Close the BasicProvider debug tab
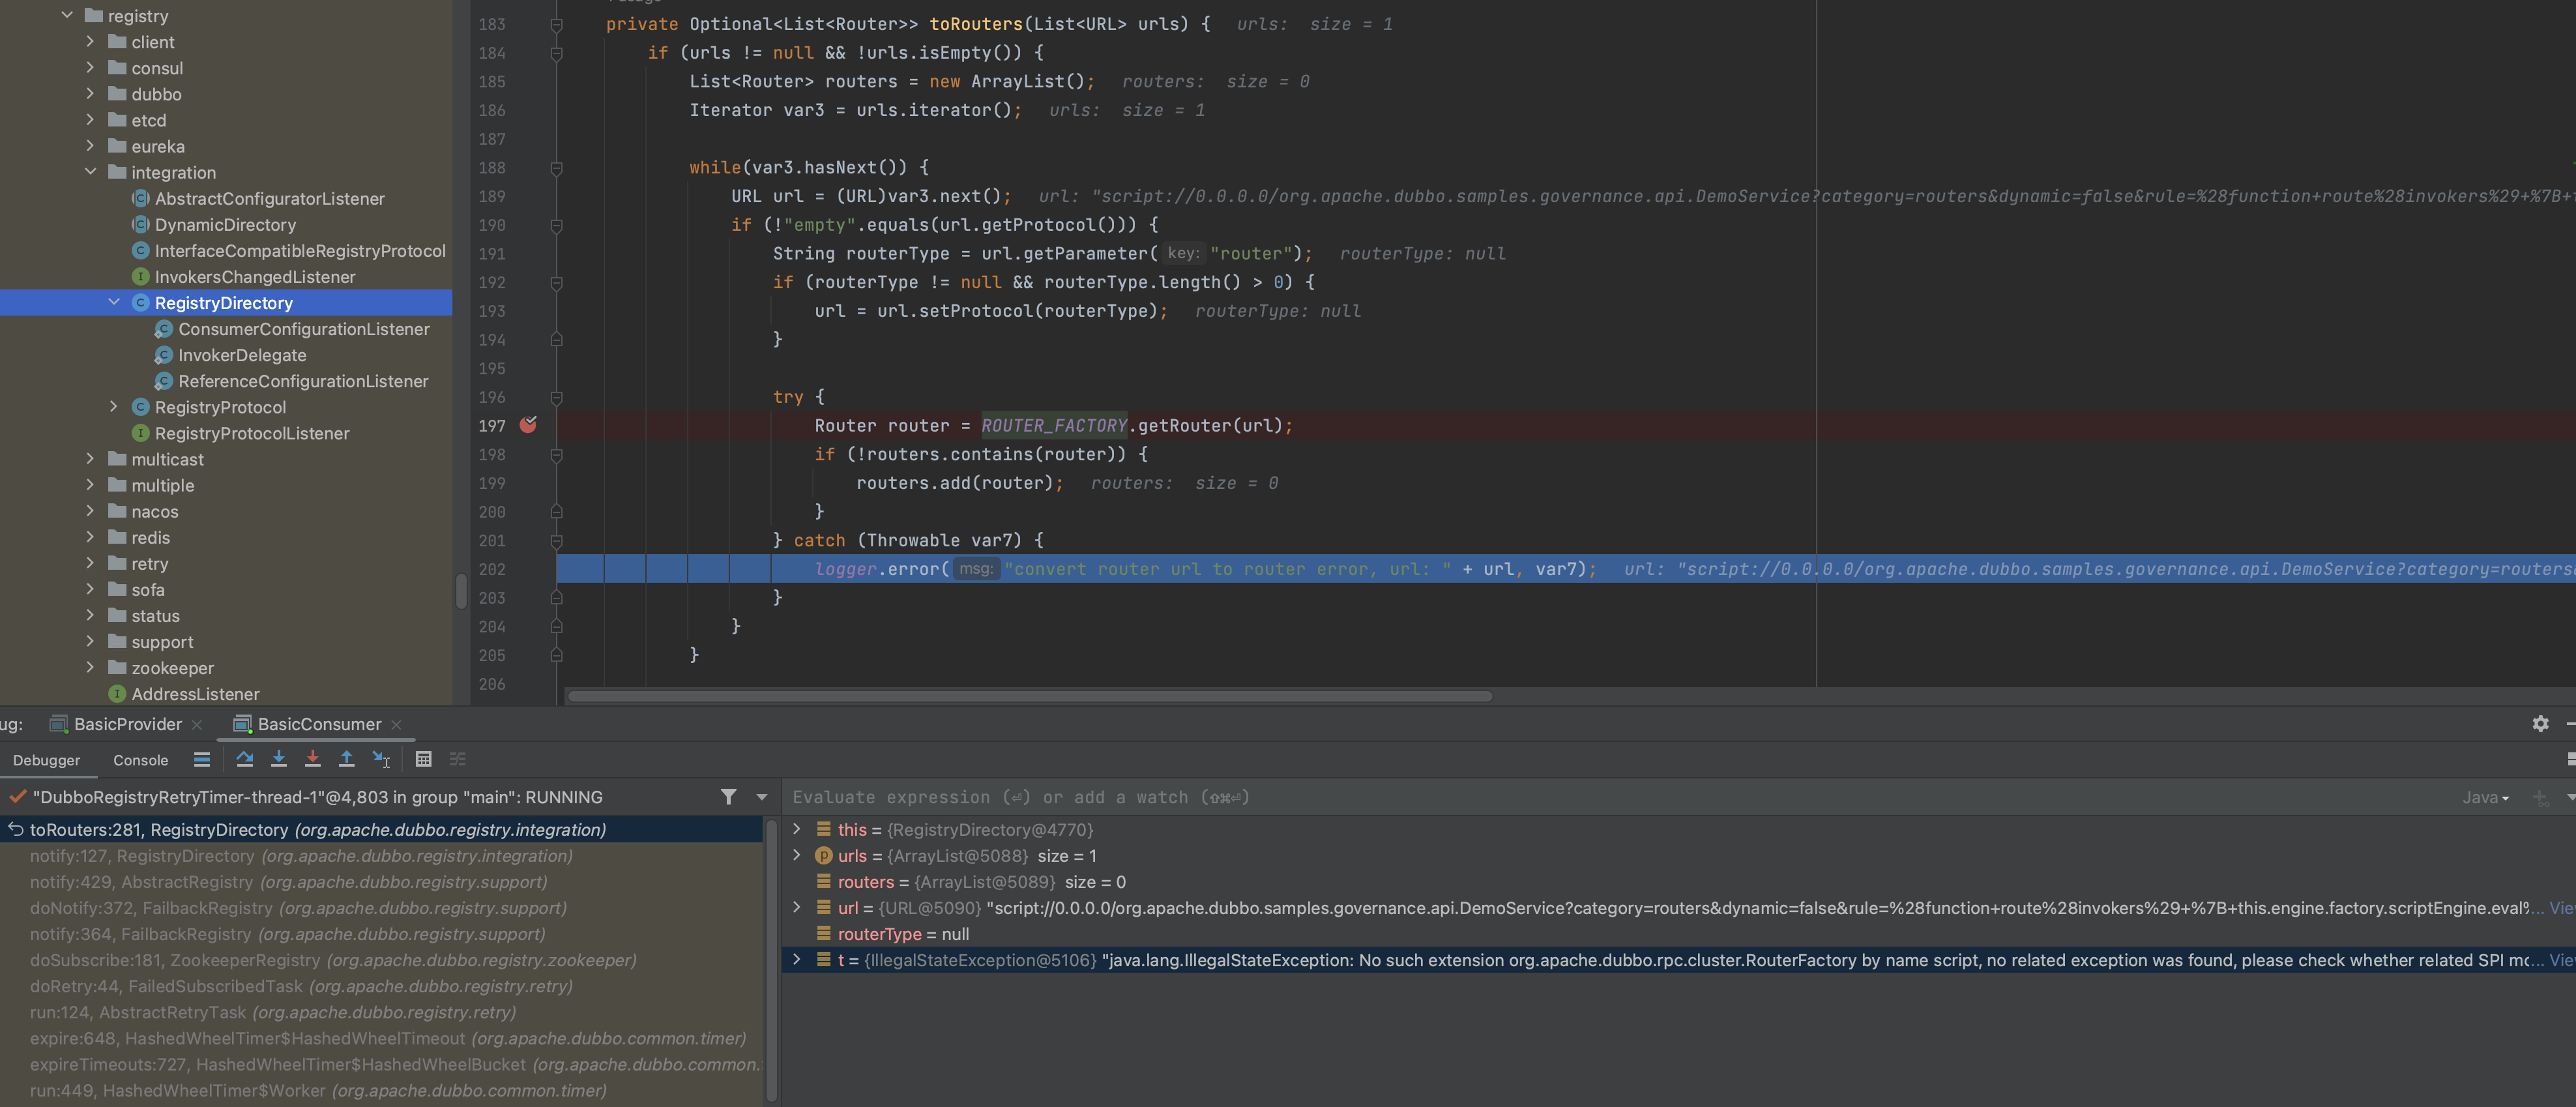The width and height of the screenshot is (2576, 1107). [197, 724]
